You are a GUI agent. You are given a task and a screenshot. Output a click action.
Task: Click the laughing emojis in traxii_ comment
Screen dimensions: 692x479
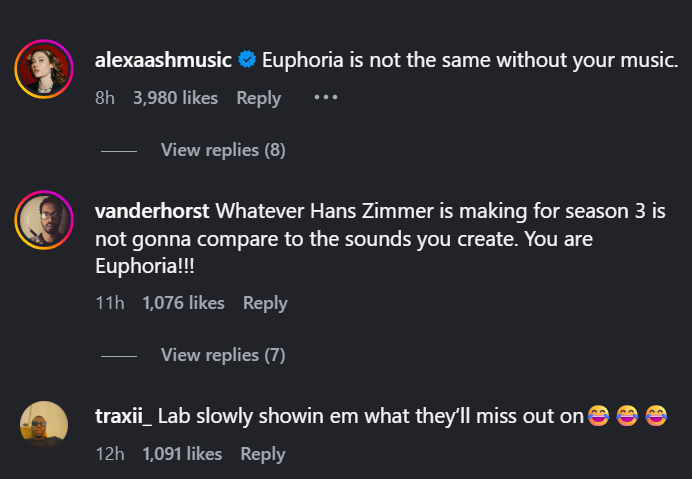628,415
